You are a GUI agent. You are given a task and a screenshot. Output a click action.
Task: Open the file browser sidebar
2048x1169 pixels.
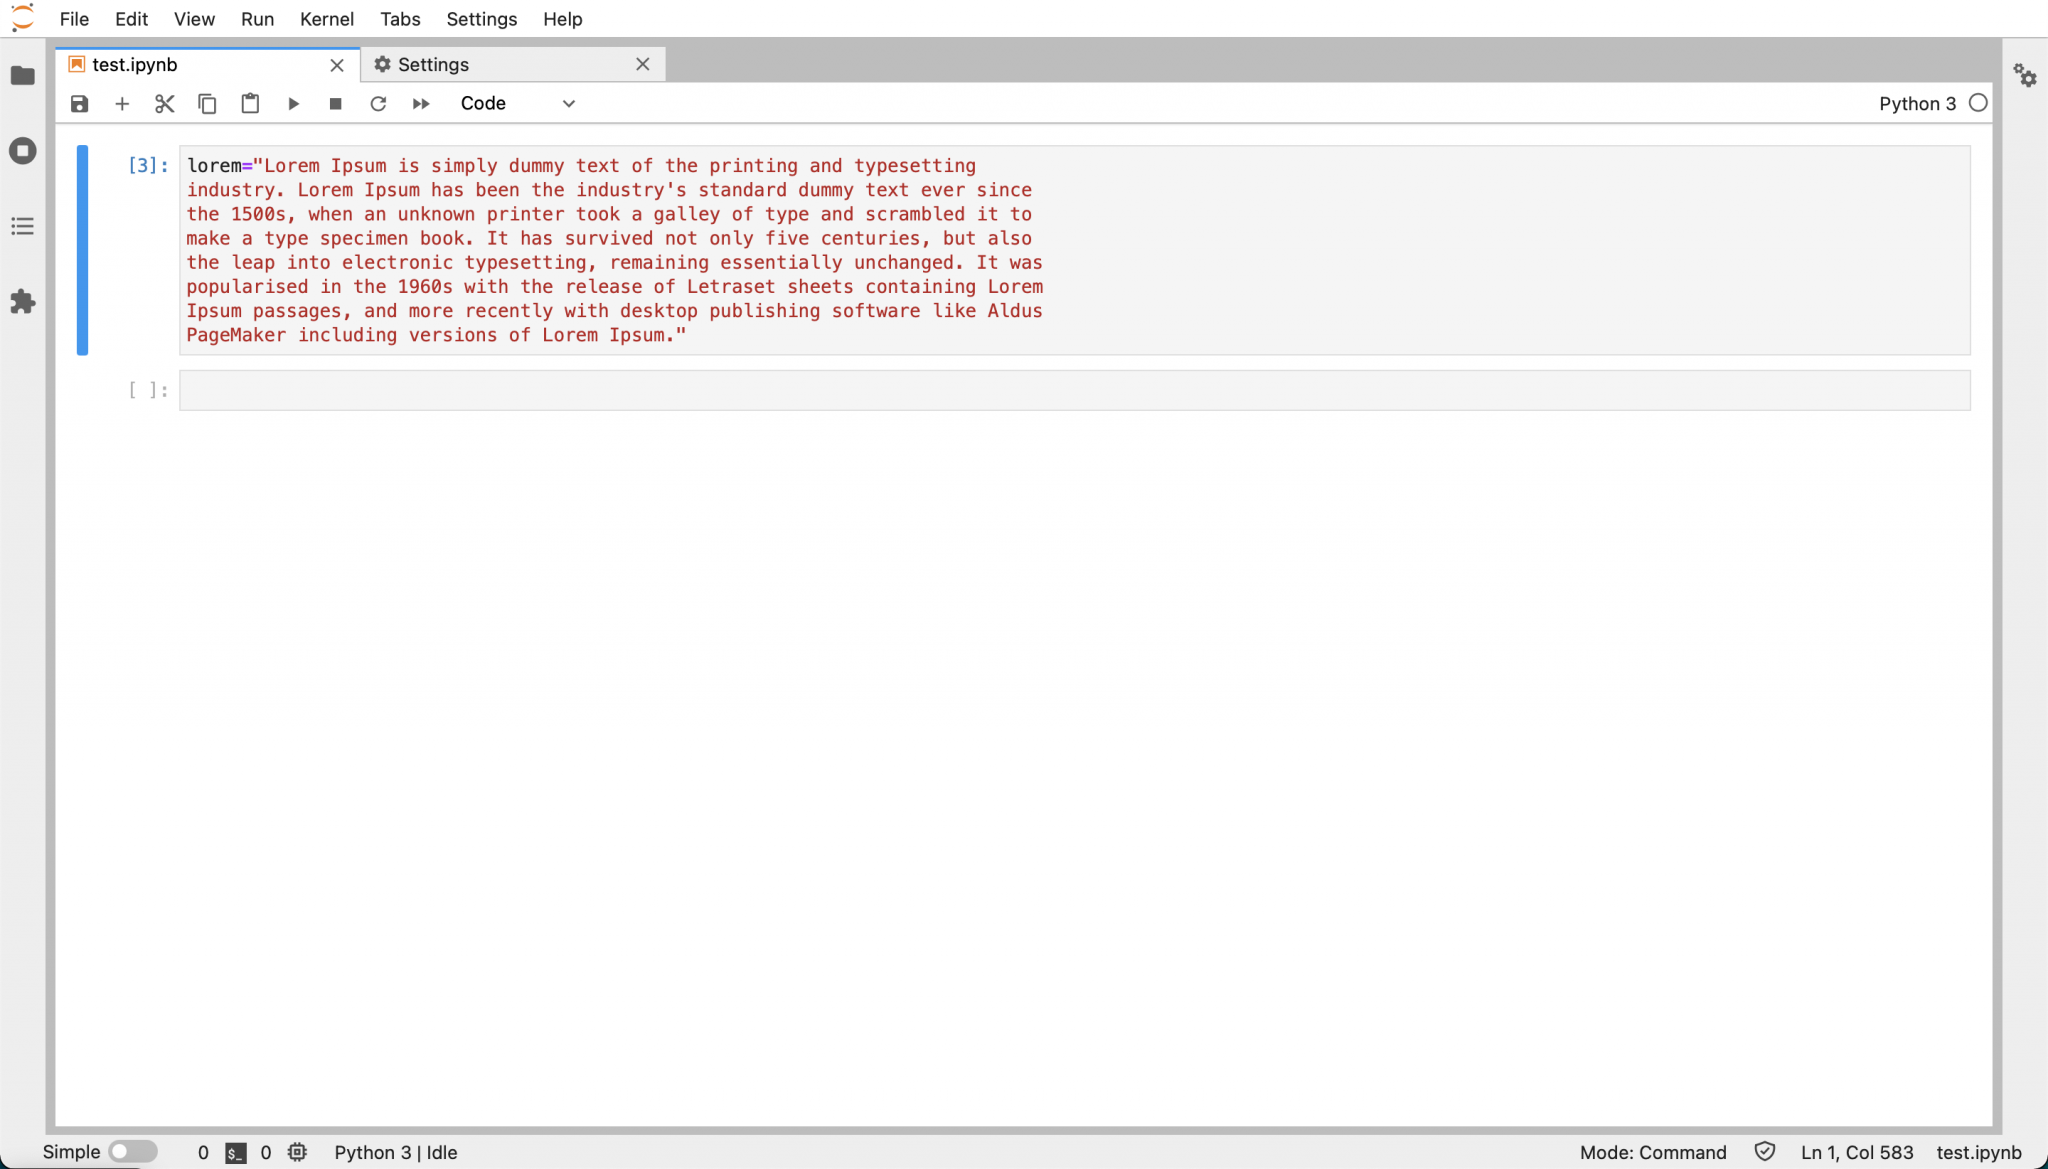coord(22,76)
